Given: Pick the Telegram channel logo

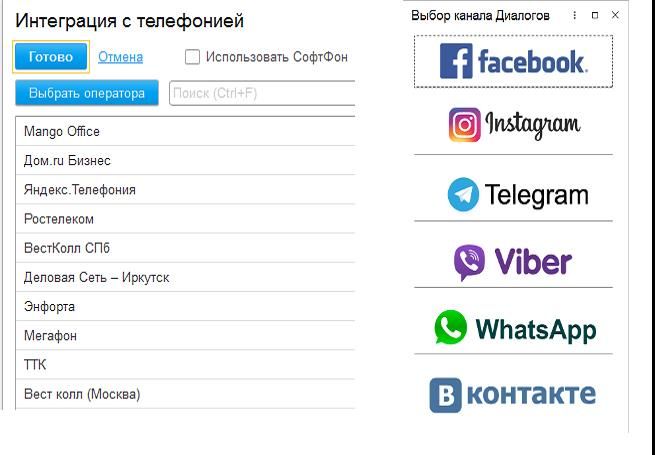Looking at the screenshot, I should 513,194.
